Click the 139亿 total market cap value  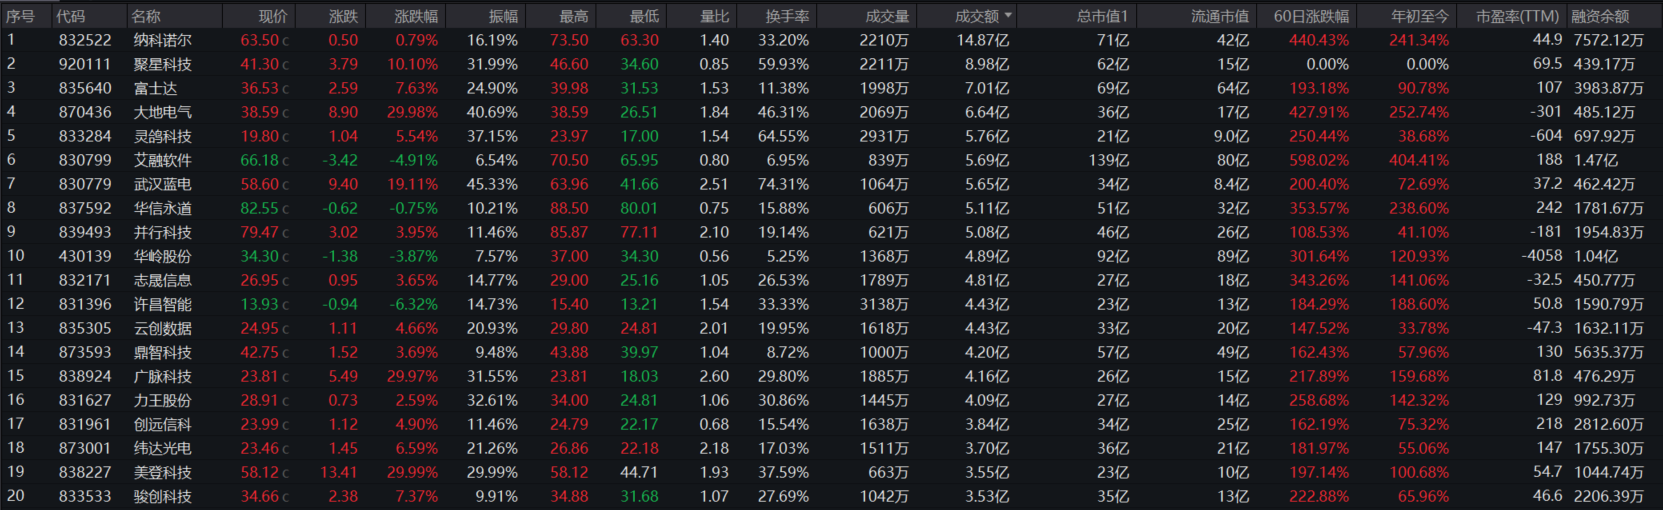1109,160
